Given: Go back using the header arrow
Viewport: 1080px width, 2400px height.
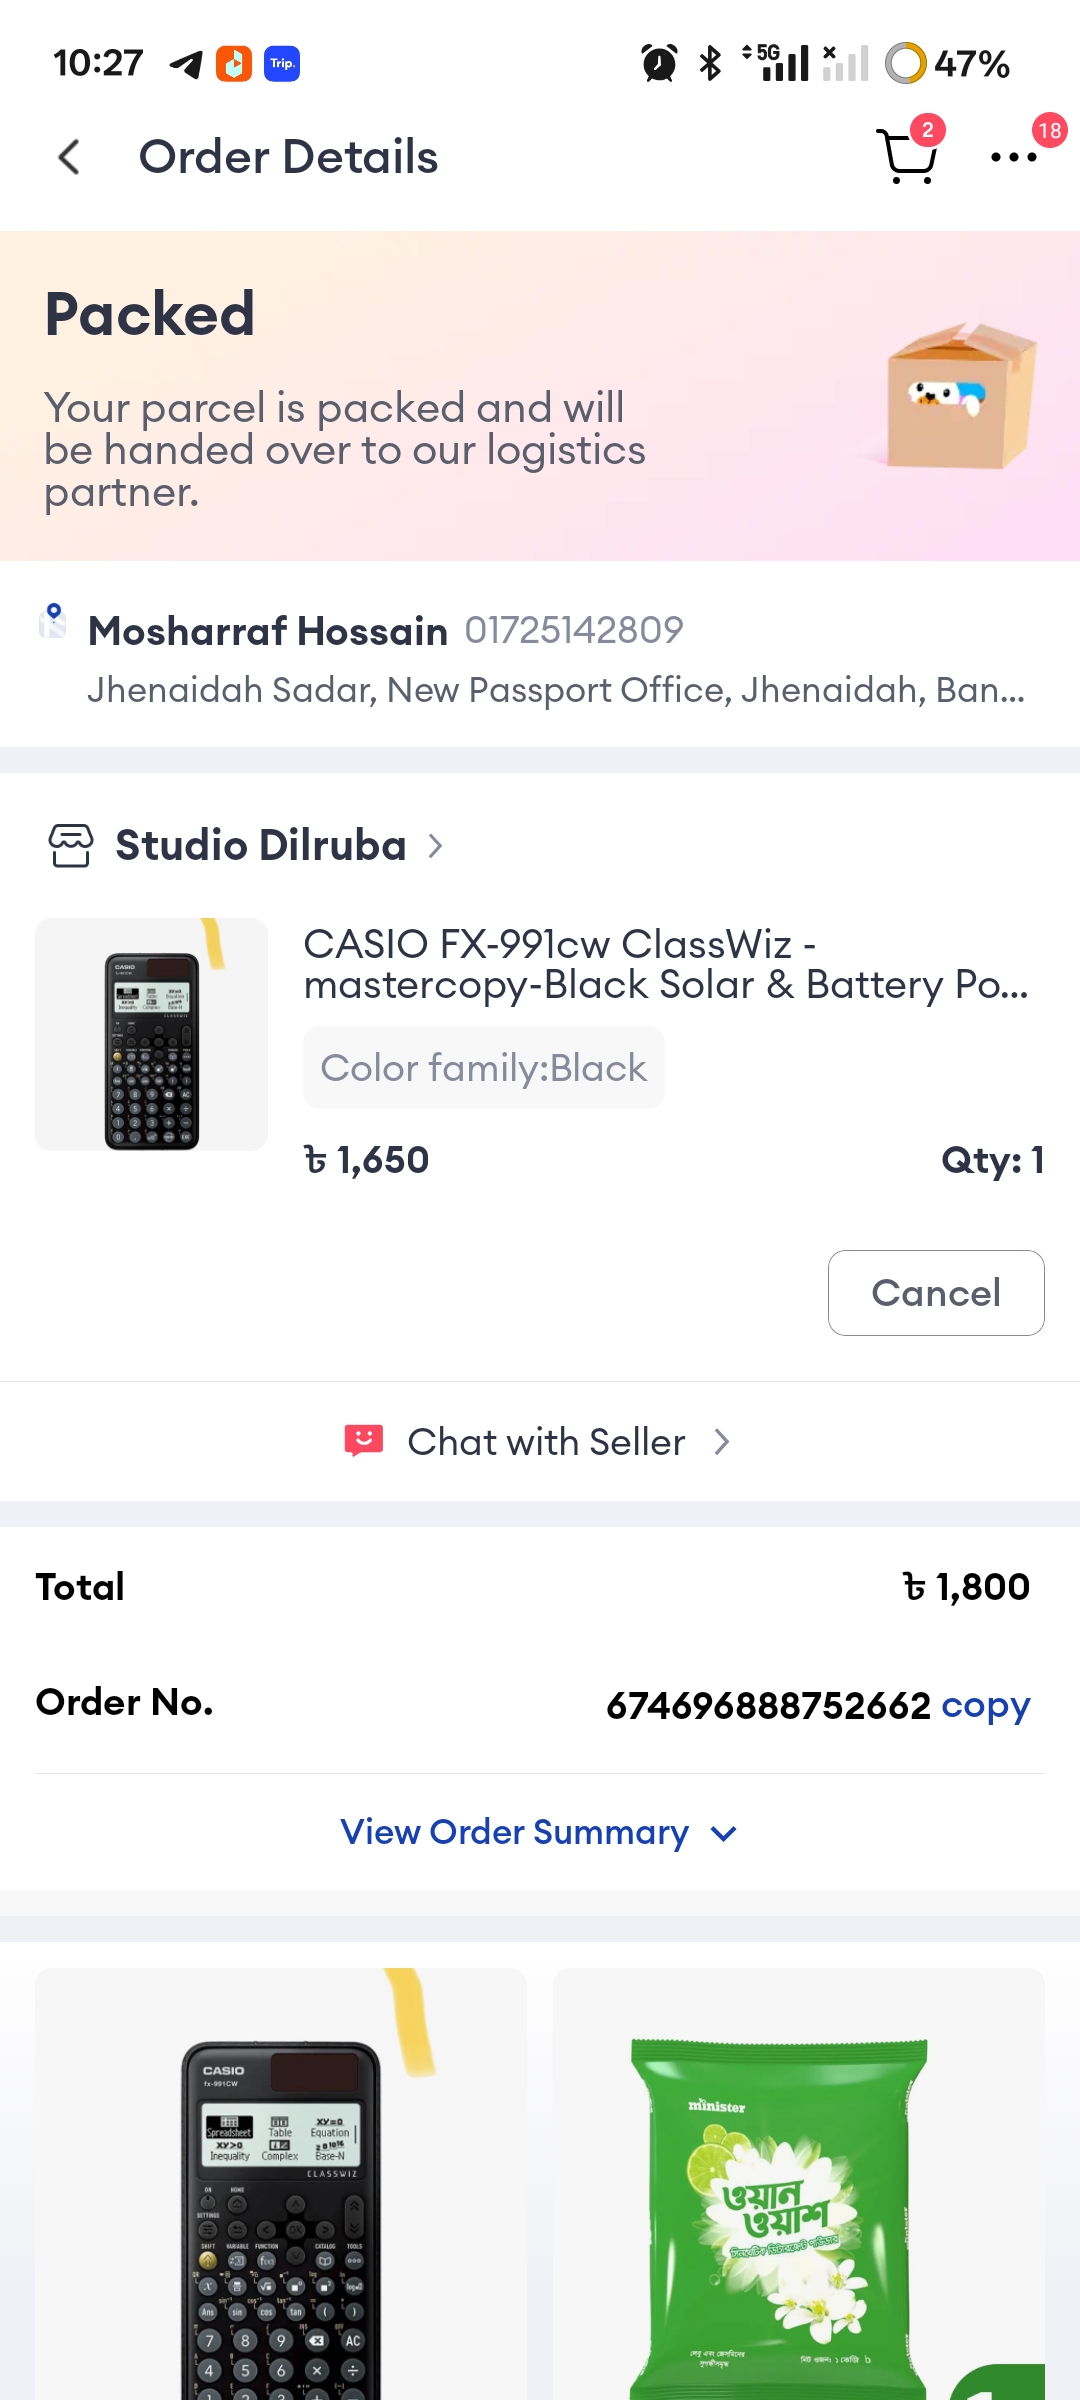Looking at the screenshot, I should tap(69, 157).
